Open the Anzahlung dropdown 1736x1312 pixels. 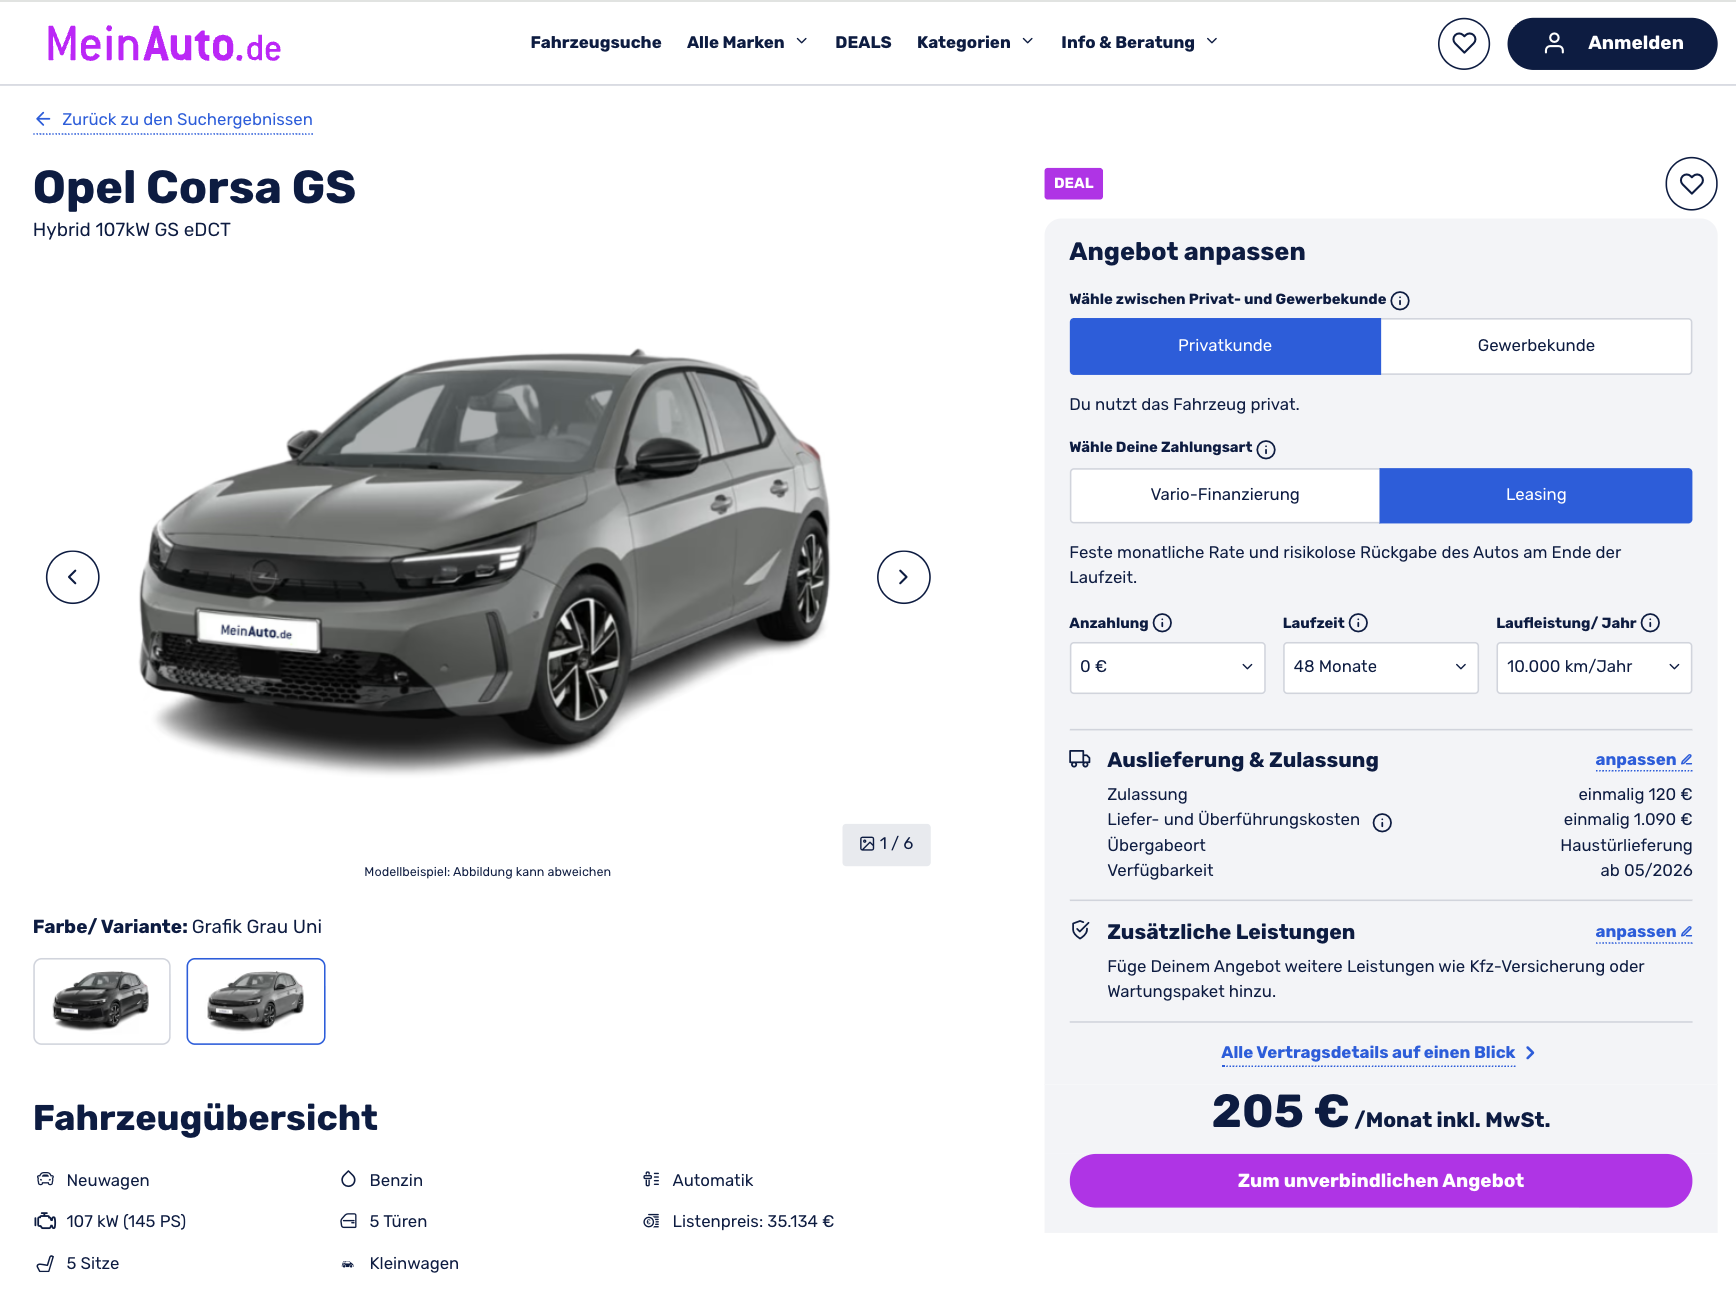tap(1167, 667)
